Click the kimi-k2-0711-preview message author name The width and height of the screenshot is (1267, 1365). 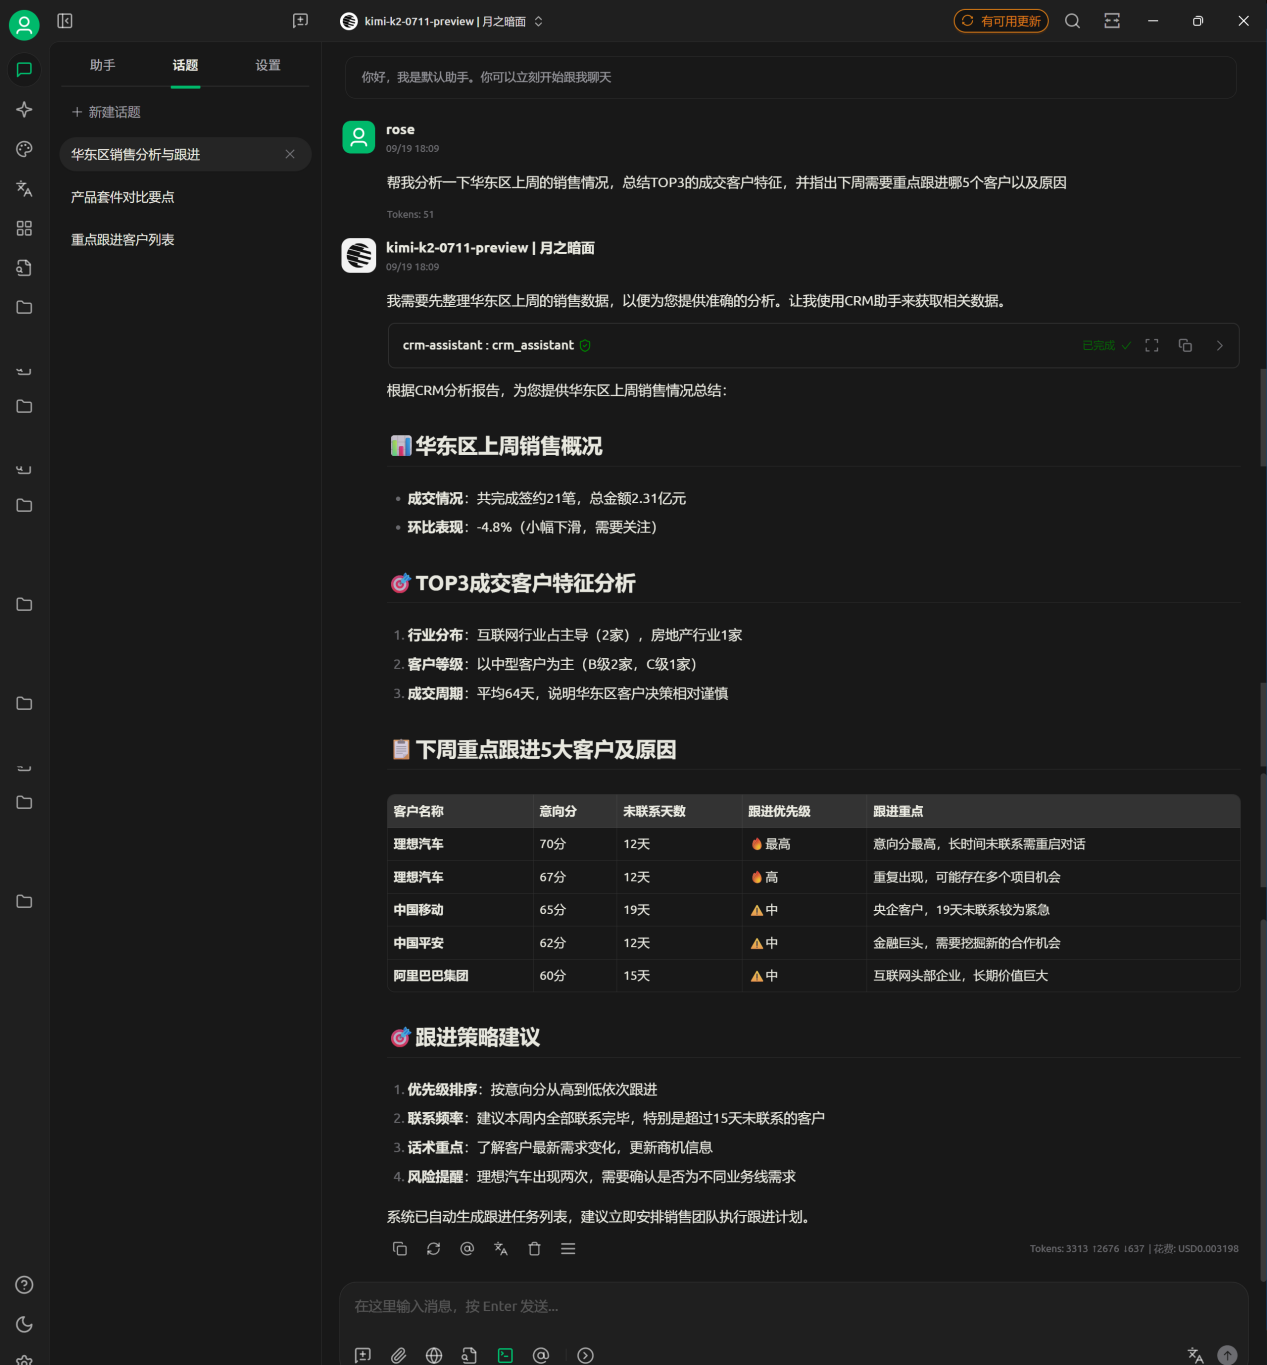point(490,248)
